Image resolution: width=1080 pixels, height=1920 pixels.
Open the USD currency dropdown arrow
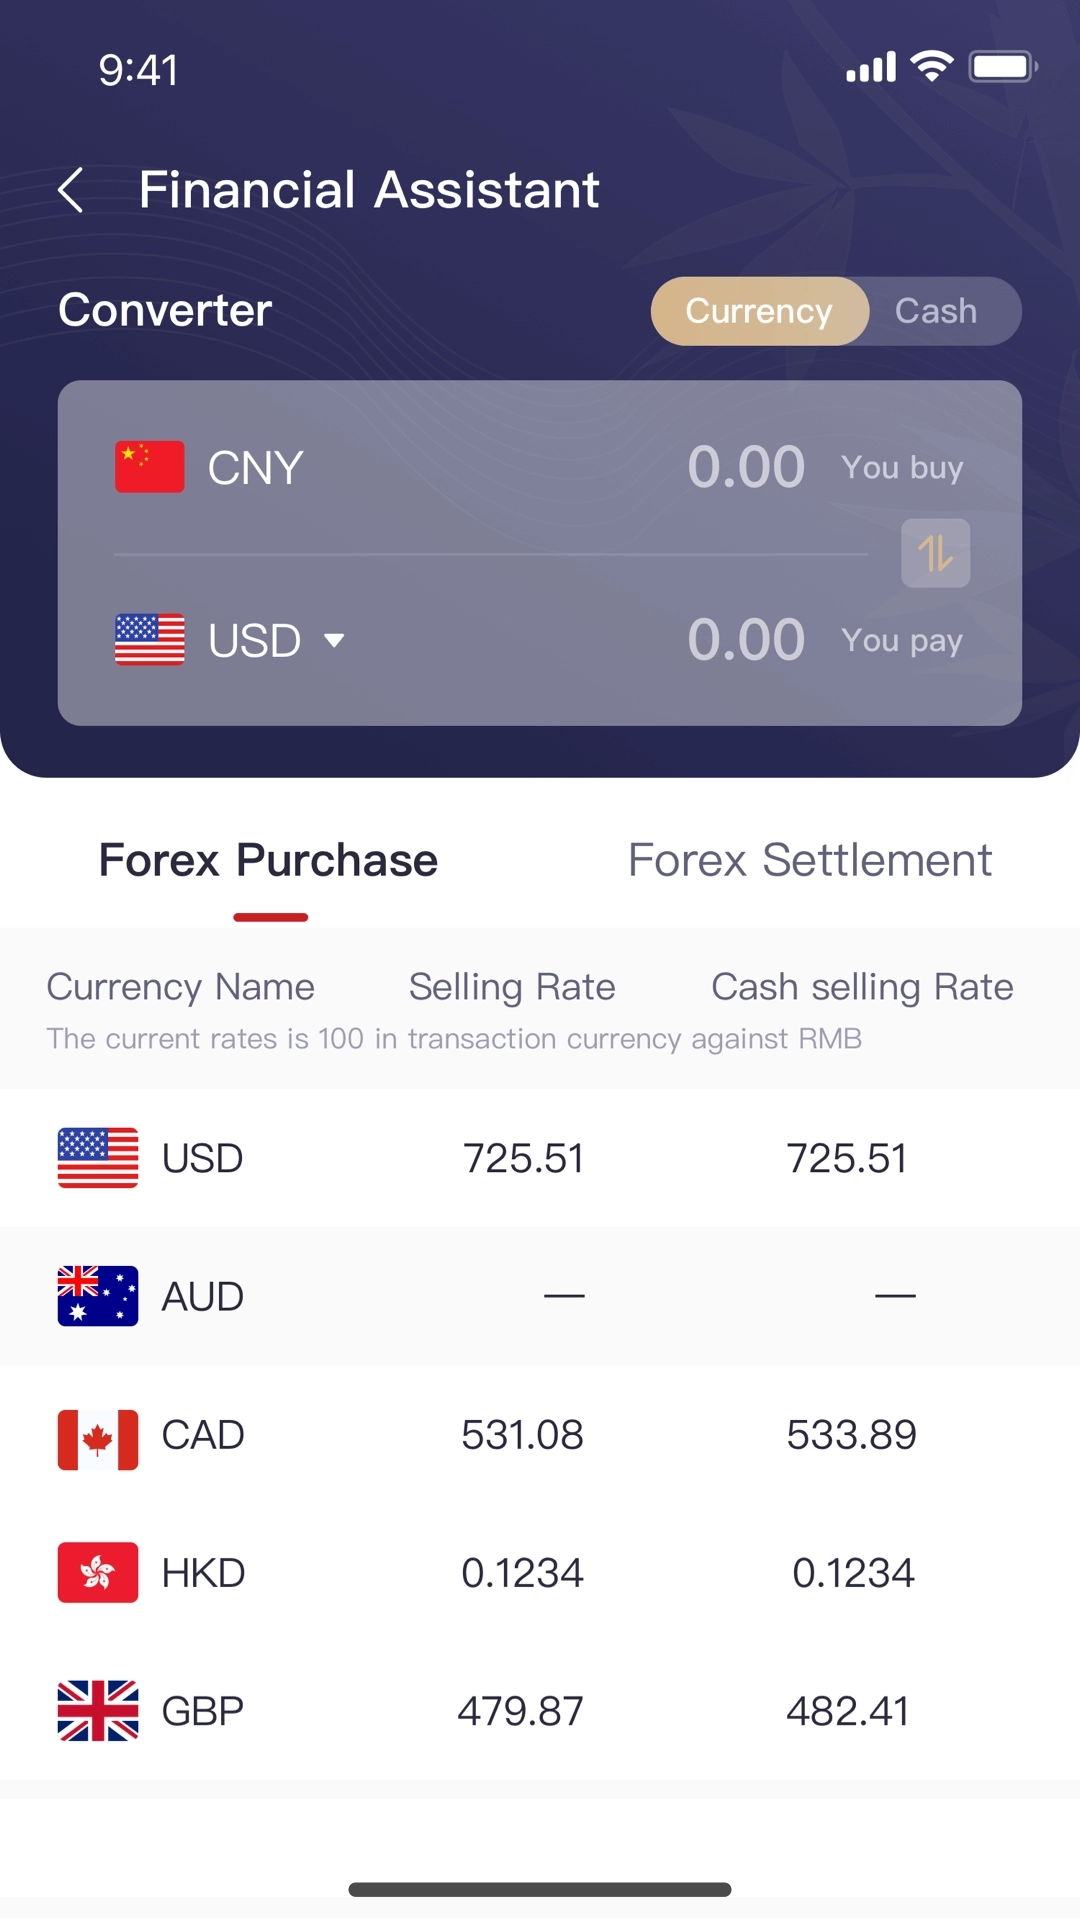pyautogui.click(x=334, y=640)
